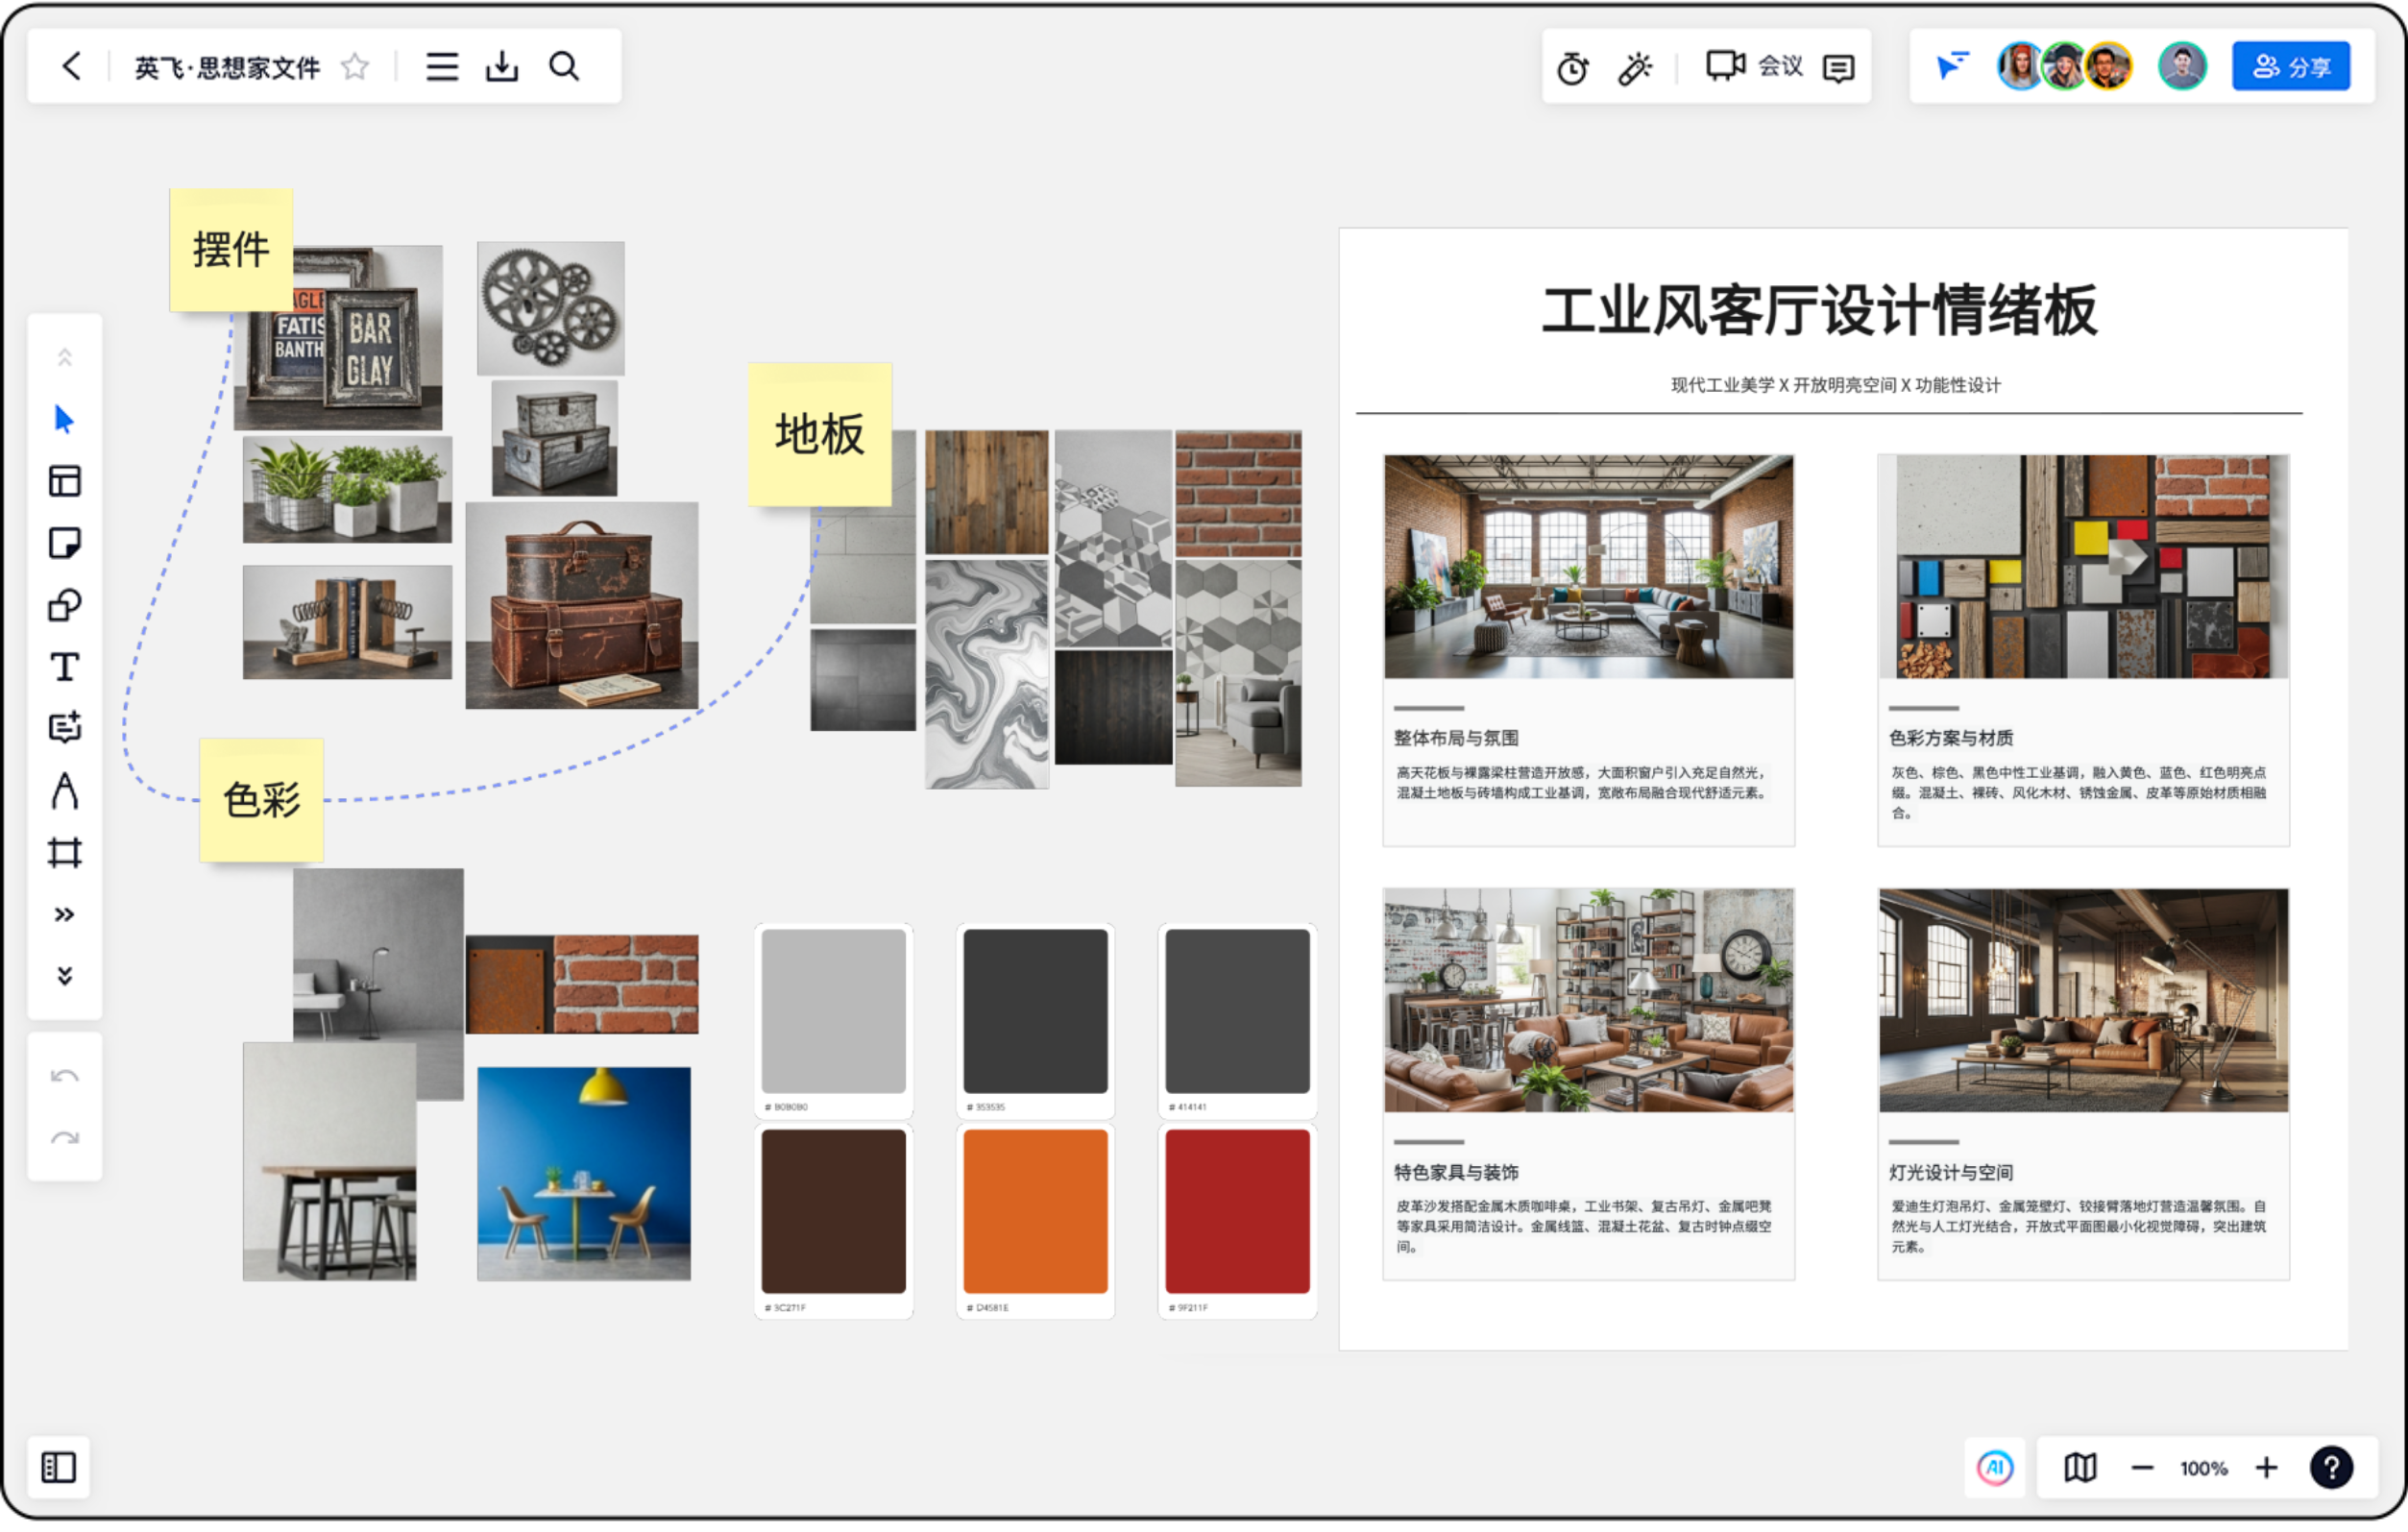
Task: Start a 会议 meeting
Action: pos(1754,67)
